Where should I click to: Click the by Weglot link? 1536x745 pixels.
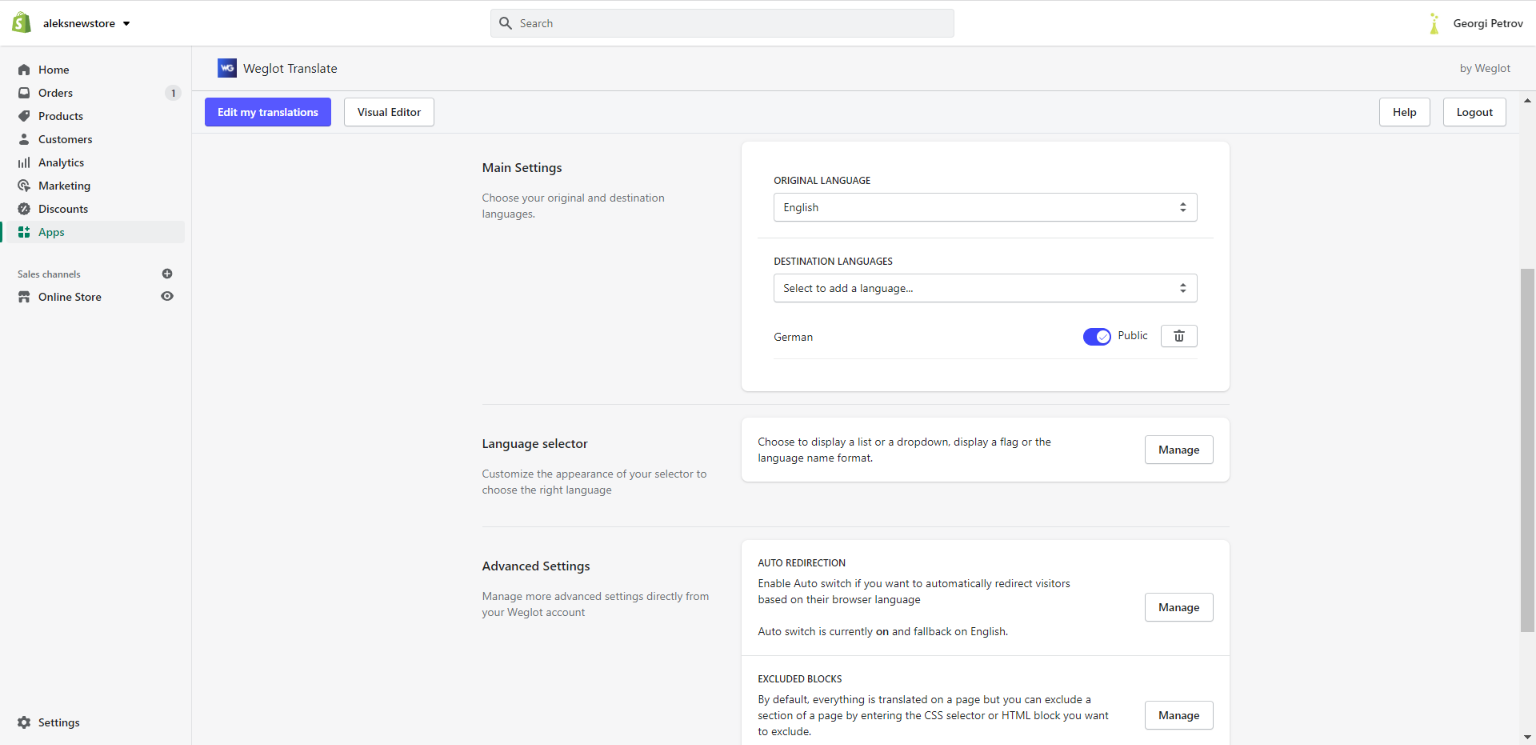(x=1485, y=69)
